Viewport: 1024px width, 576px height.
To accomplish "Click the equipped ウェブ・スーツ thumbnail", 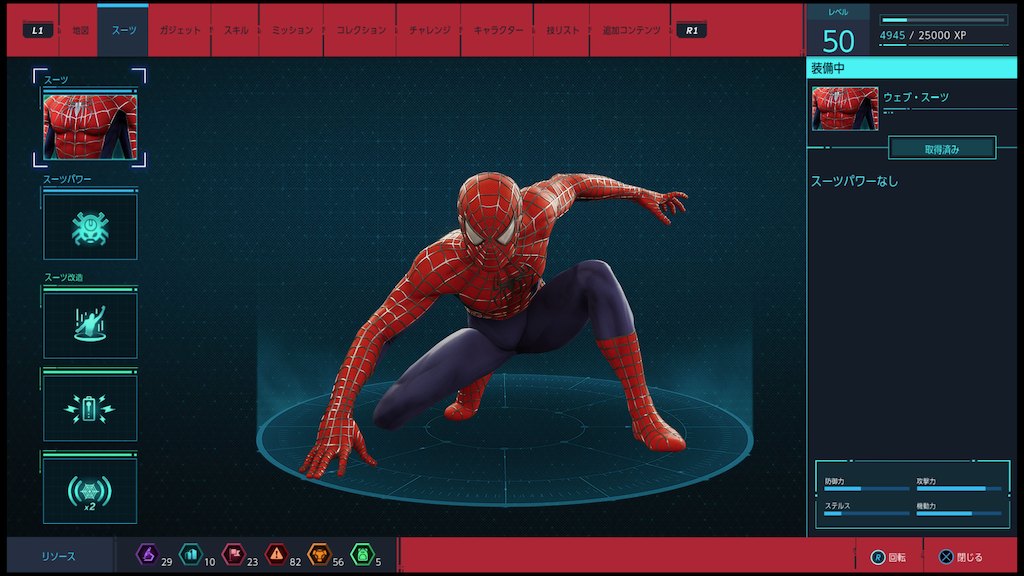I will tap(845, 108).
